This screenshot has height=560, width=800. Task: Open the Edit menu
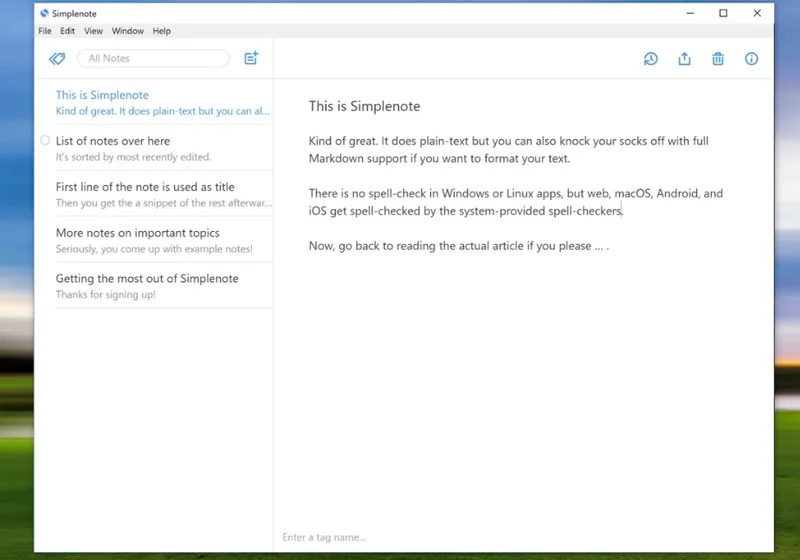(x=67, y=31)
